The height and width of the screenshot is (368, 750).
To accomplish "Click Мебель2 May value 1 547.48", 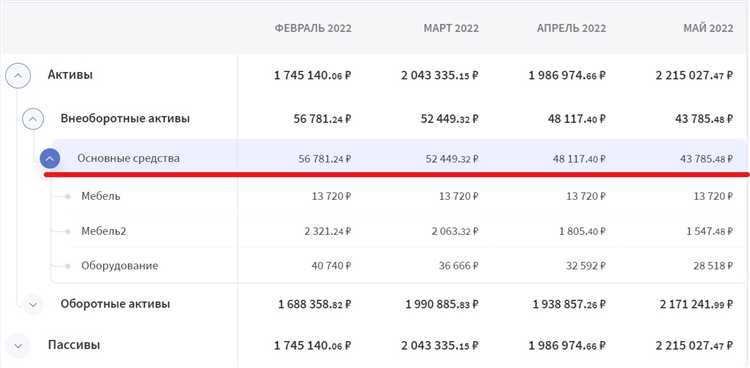I will click(710, 231).
